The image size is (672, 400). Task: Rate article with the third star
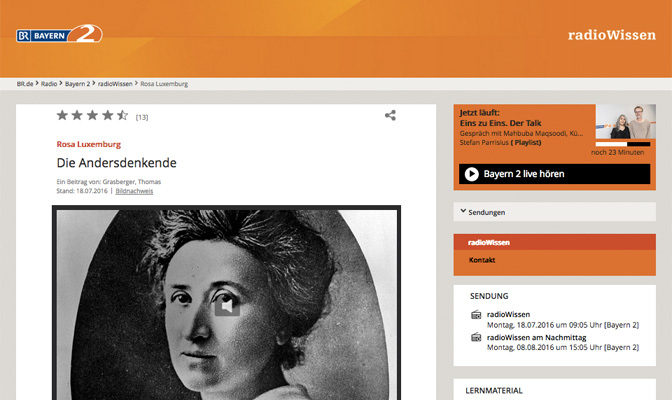tap(92, 115)
